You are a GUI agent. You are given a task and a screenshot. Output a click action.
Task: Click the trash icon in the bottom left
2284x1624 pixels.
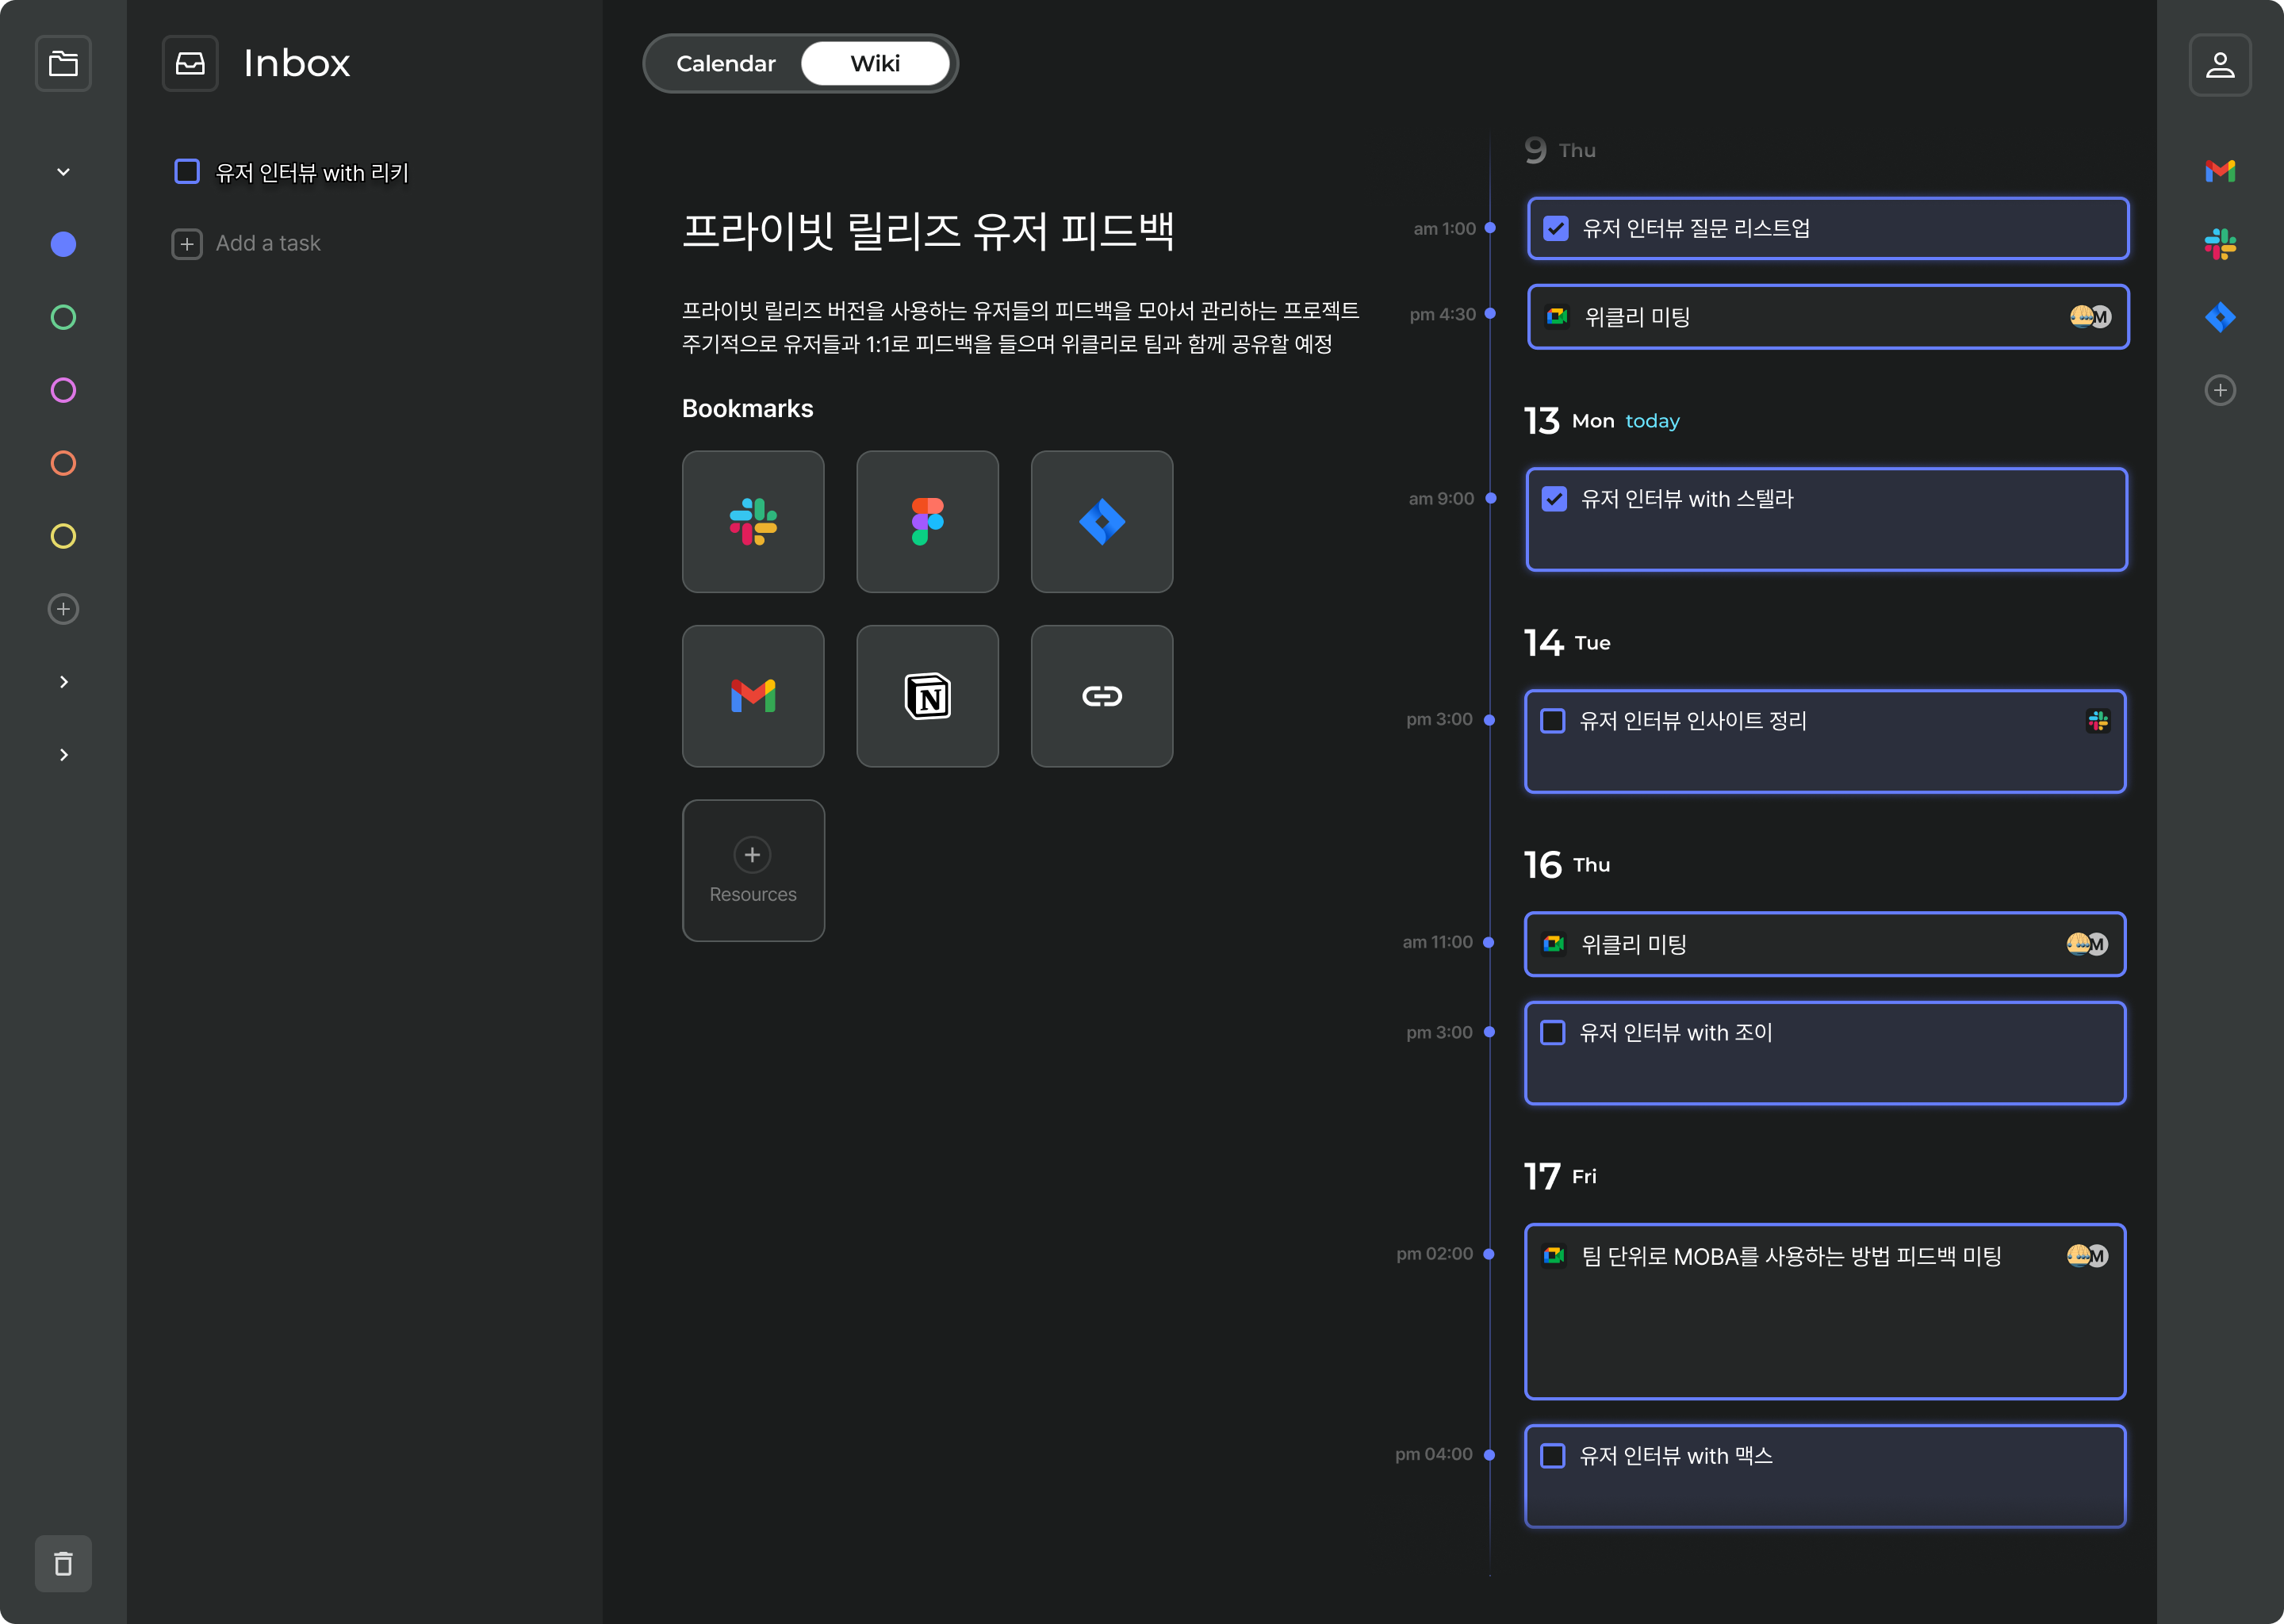click(63, 1562)
